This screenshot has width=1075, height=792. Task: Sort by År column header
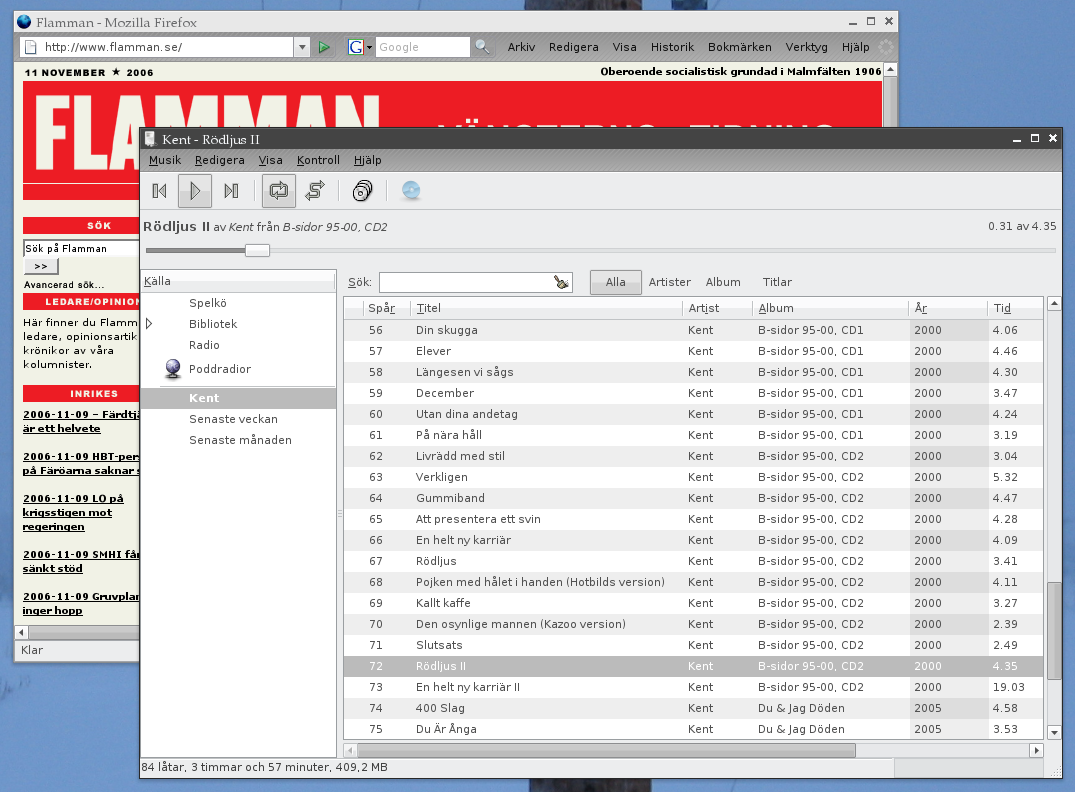948,308
